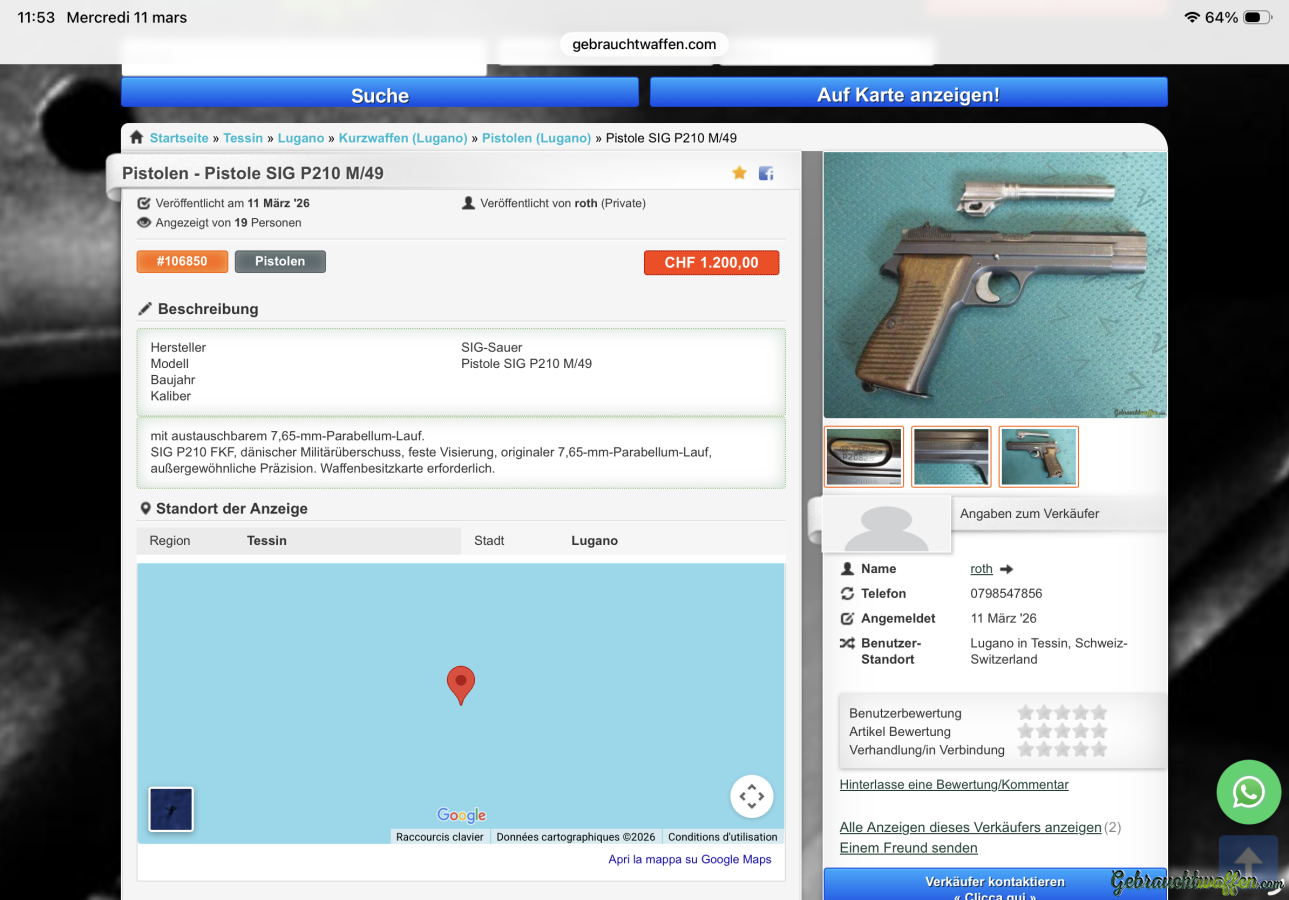This screenshot has width=1289, height=900.
Task: Open Alle Anzeigen dieses Verkäufers anzeigen
Action: 970,828
